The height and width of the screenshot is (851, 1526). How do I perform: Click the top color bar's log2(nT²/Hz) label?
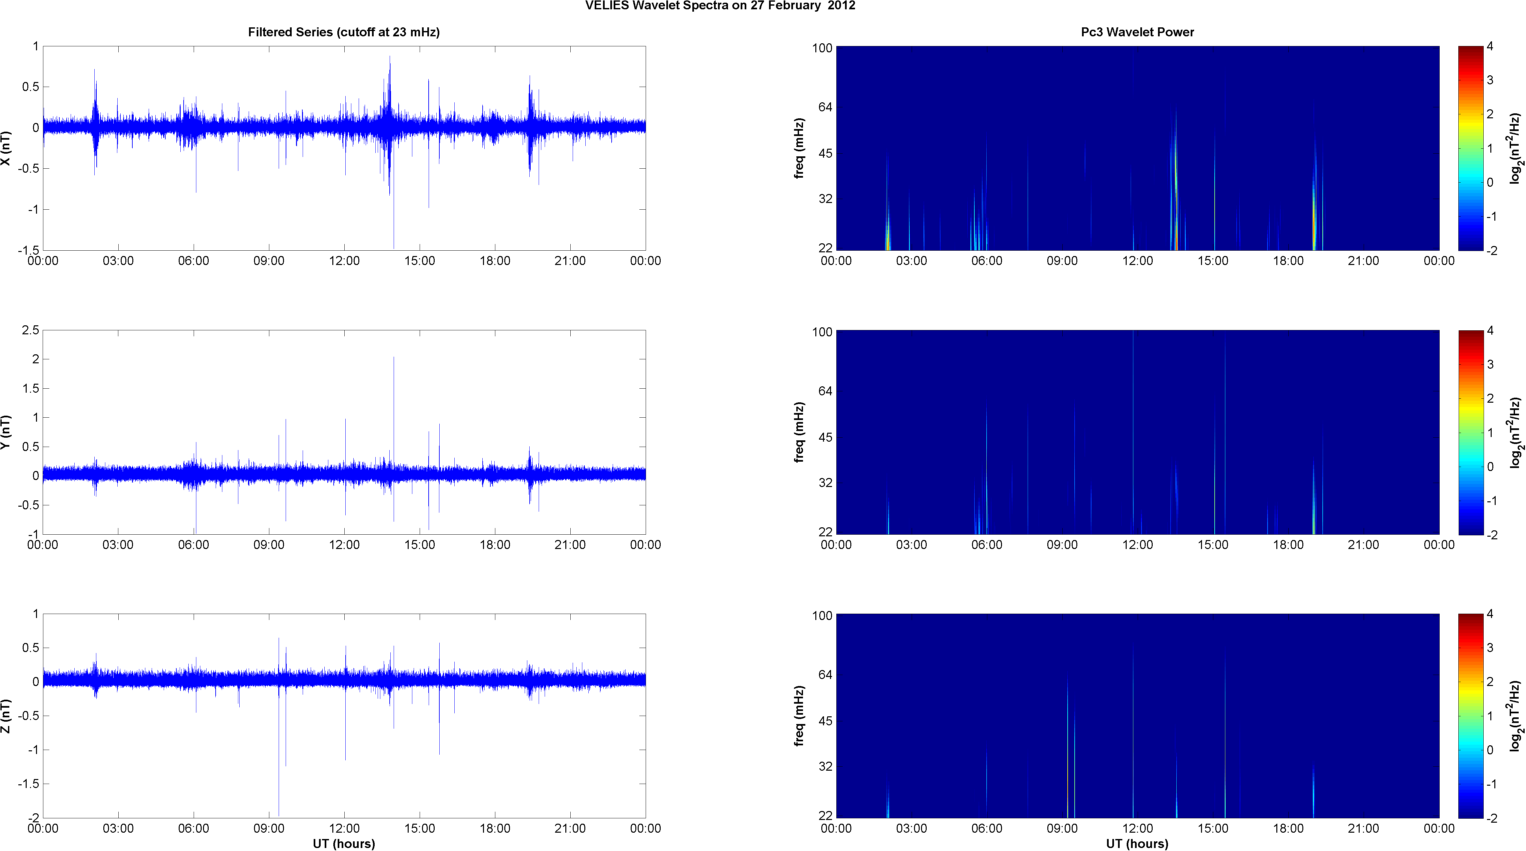1516,148
